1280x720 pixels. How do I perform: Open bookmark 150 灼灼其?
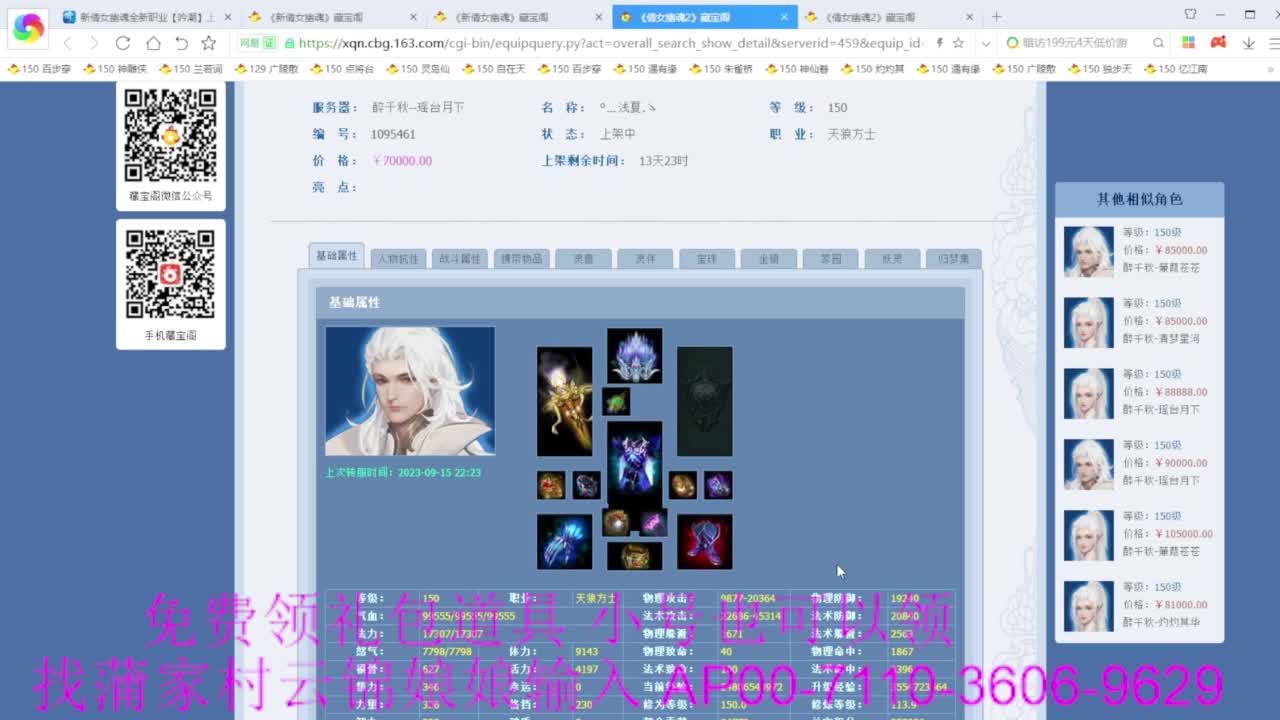(x=873, y=69)
